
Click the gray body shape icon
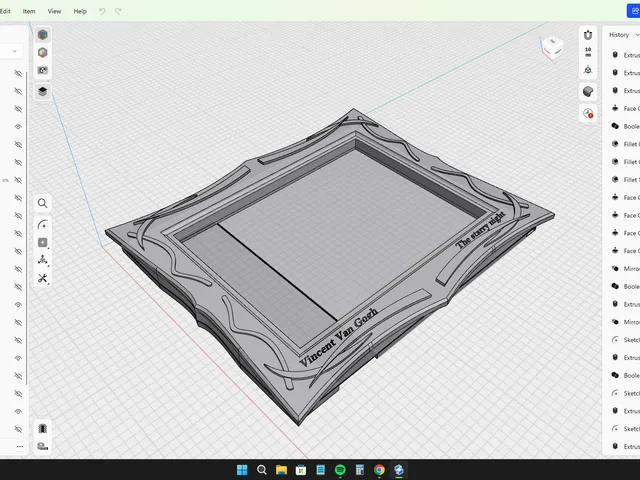(x=588, y=91)
